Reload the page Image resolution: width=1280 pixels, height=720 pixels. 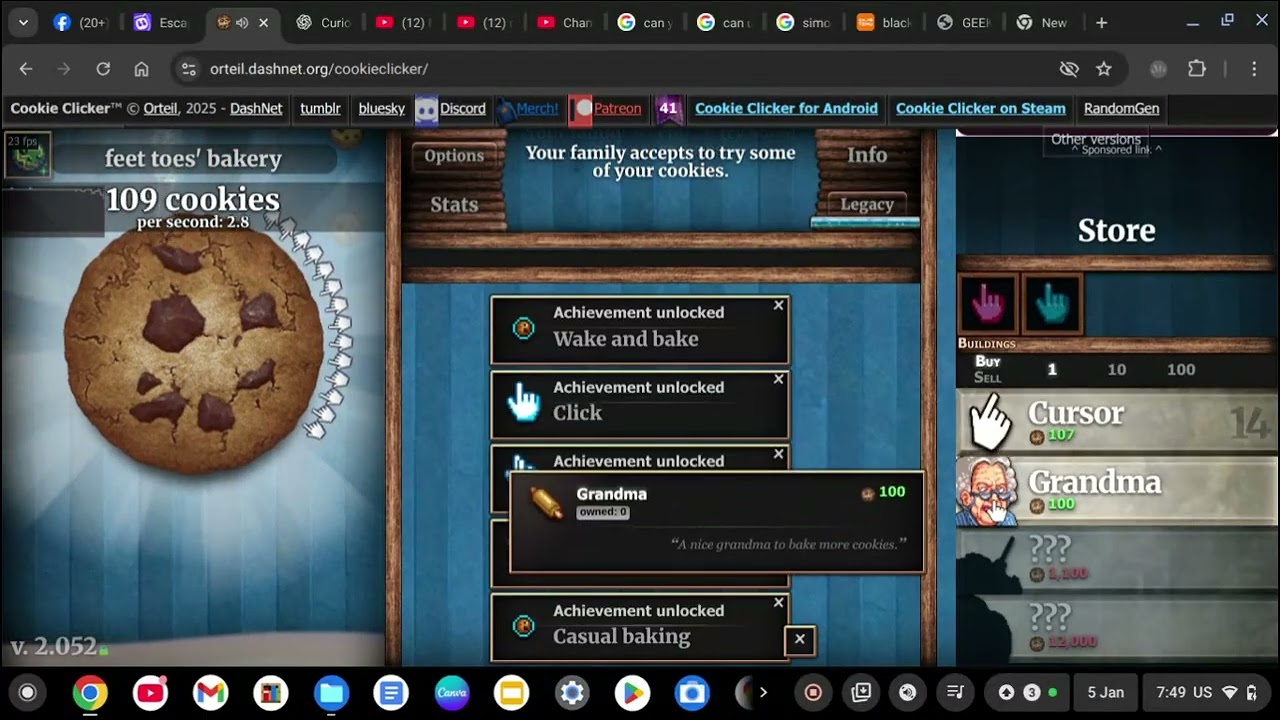tap(103, 69)
